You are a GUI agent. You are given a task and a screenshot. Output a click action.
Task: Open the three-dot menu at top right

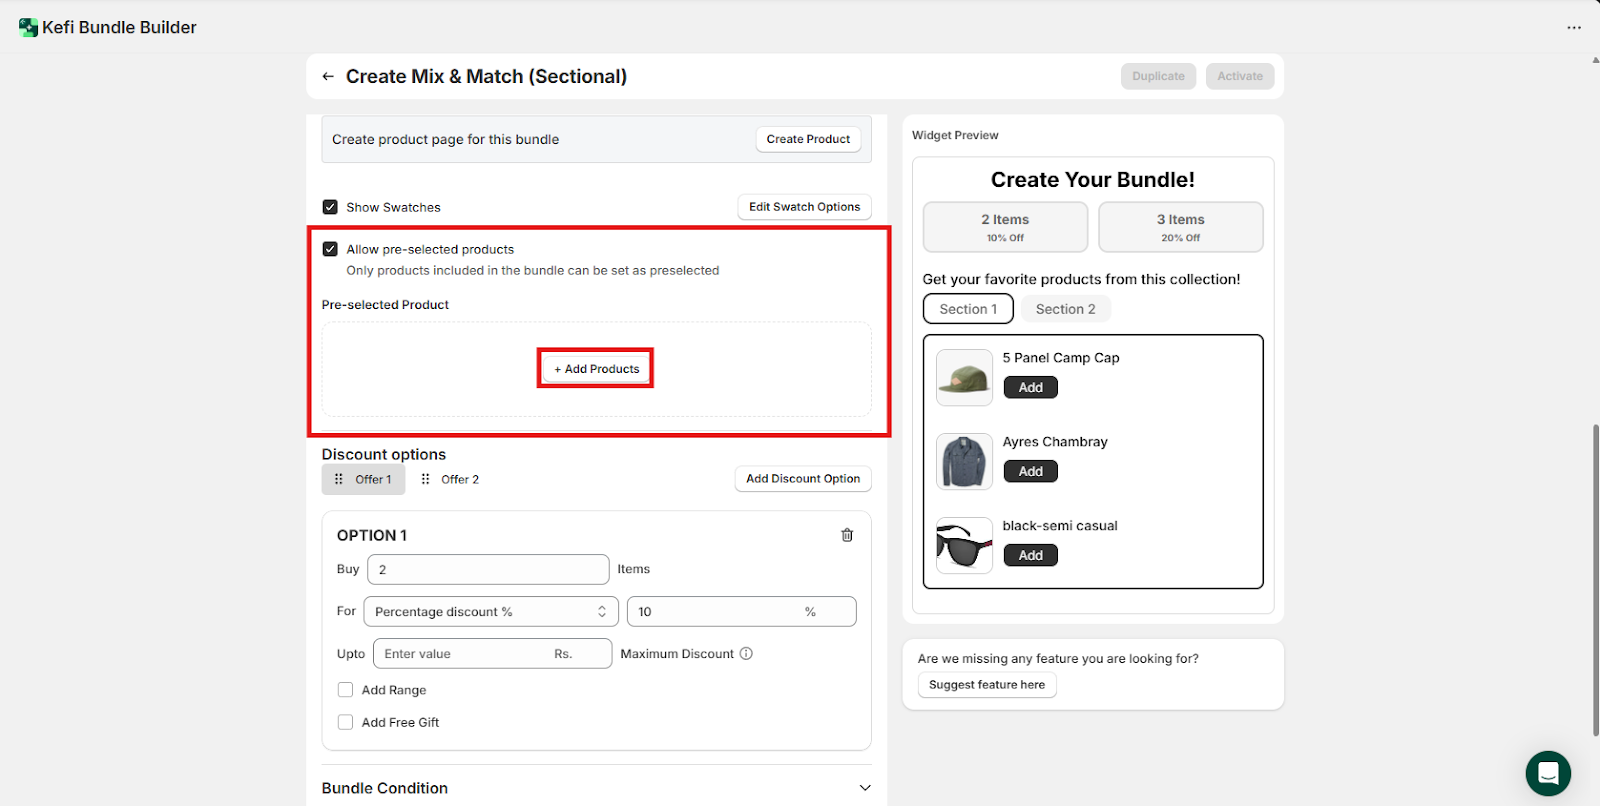[x=1574, y=28]
